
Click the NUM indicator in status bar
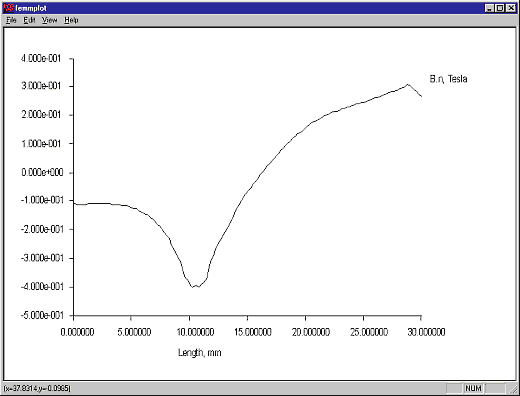click(x=473, y=388)
